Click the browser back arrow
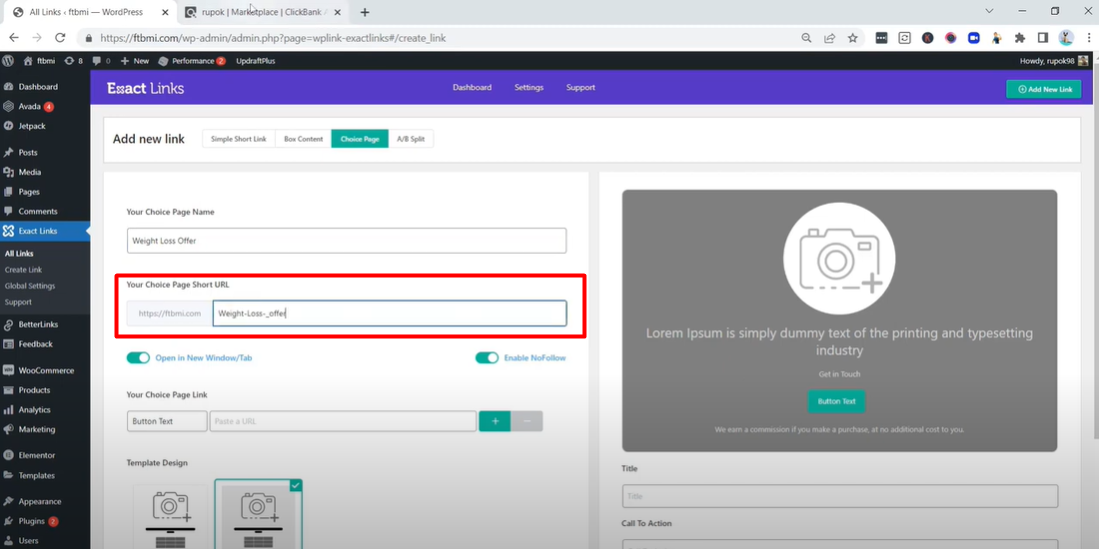1099x549 pixels. (x=14, y=38)
